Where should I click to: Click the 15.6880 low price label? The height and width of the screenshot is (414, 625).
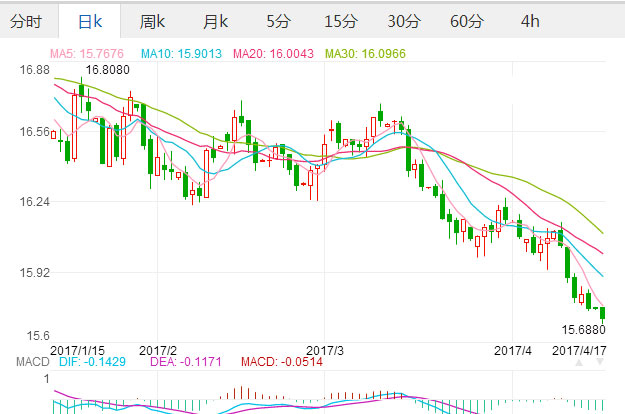tap(584, 330)
